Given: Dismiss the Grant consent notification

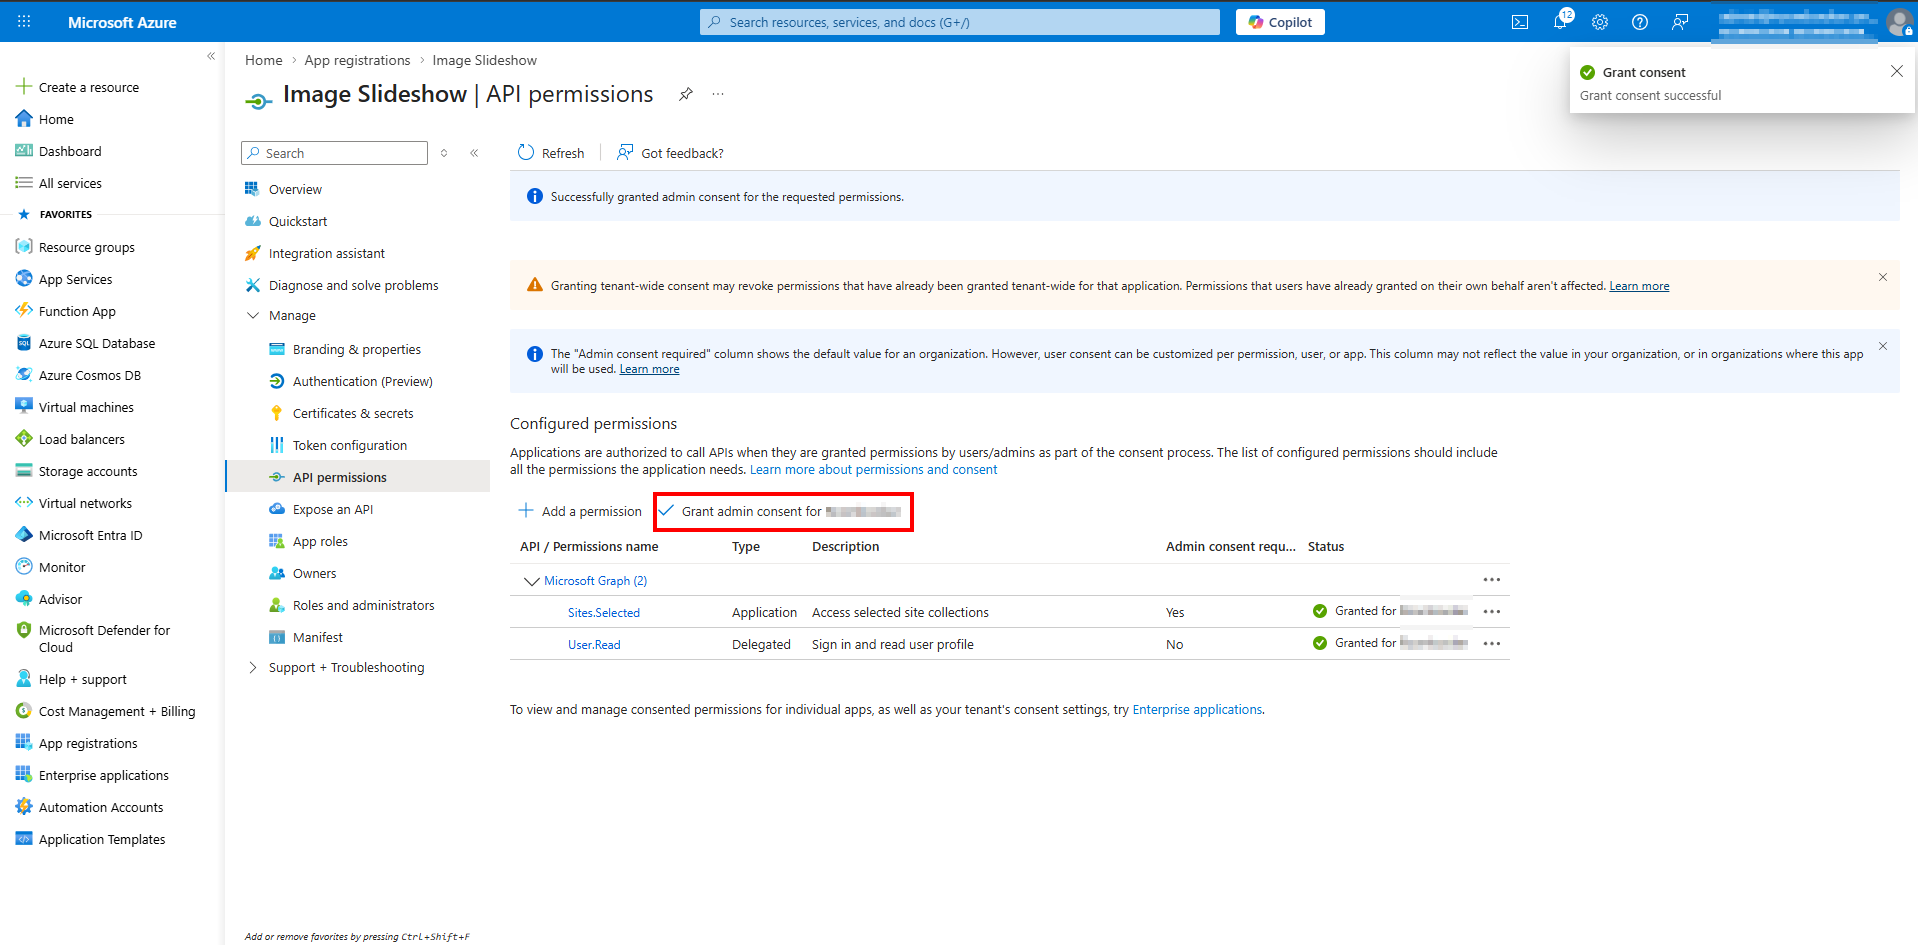Looking at the screenshot, I should 1896,71.
